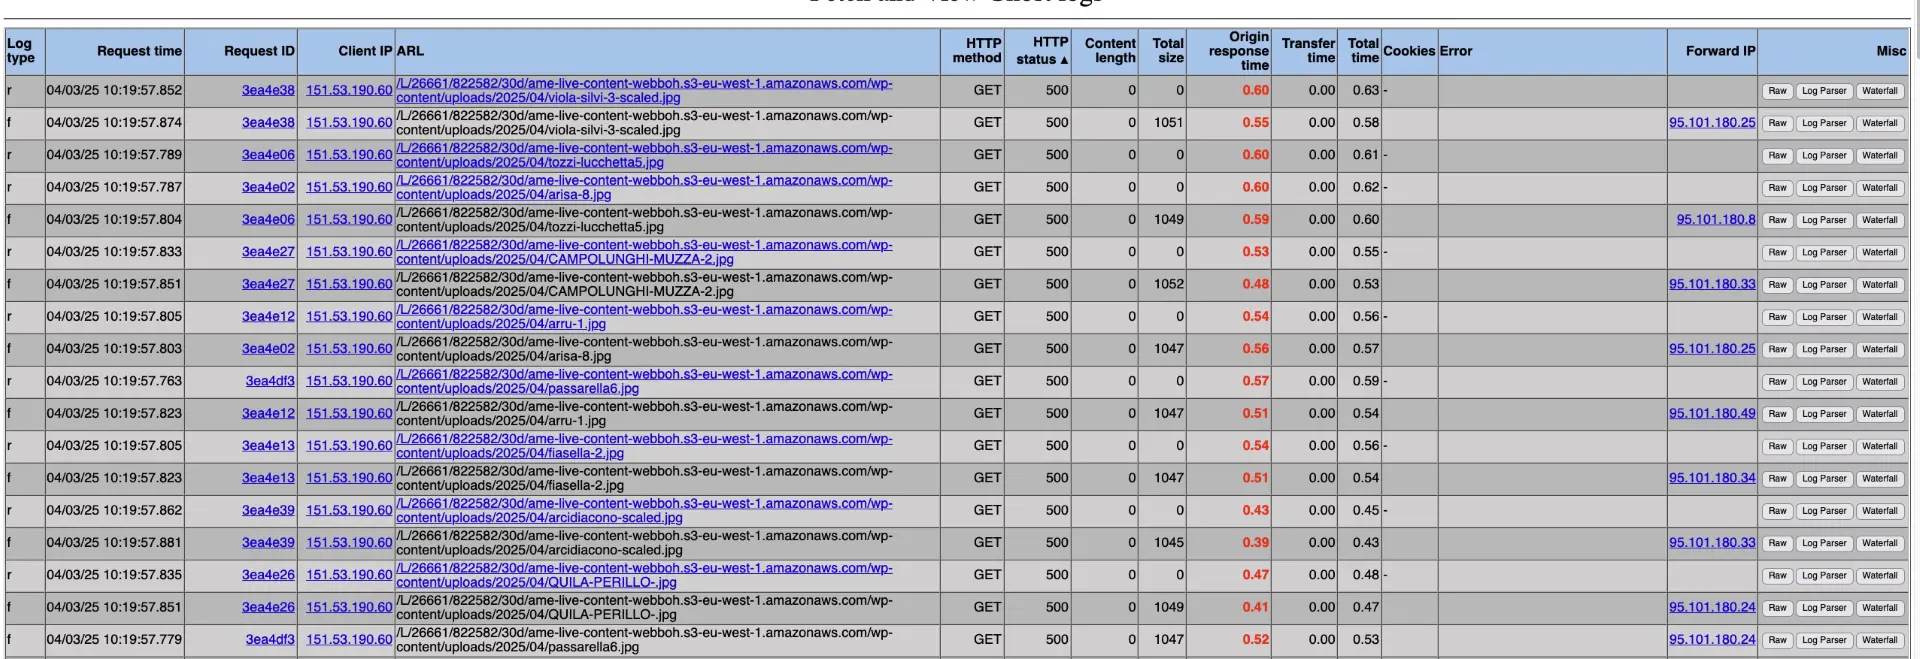Select the total size value 1045
1920x659 pixels.
[1168, 542]
